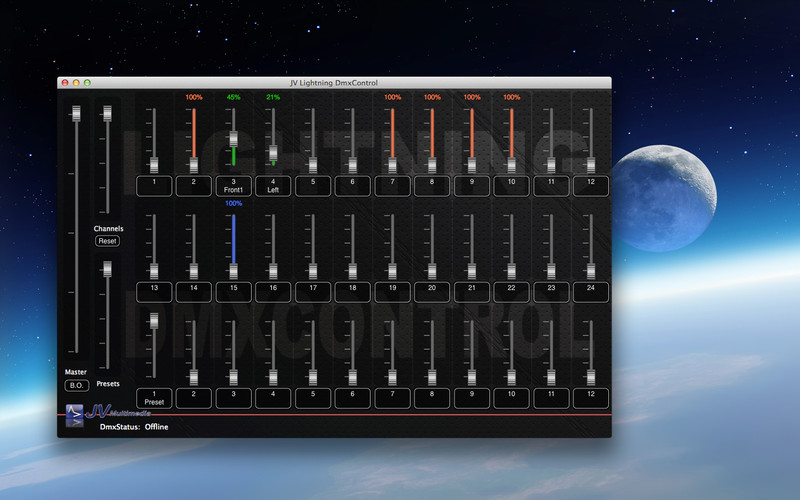Click the JV Multimedia logo icon
This screenshot has width=800, height=500.
click(74, 415)
